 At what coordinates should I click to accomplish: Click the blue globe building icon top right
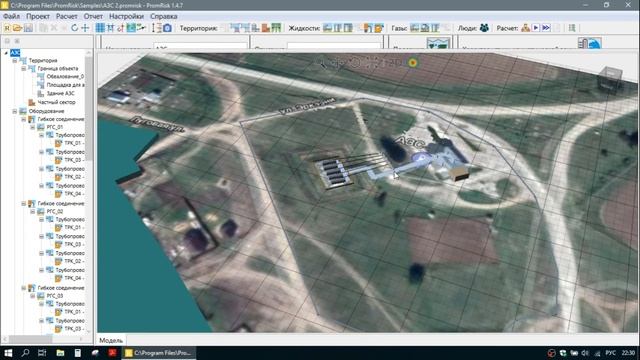tap(589, 43)
